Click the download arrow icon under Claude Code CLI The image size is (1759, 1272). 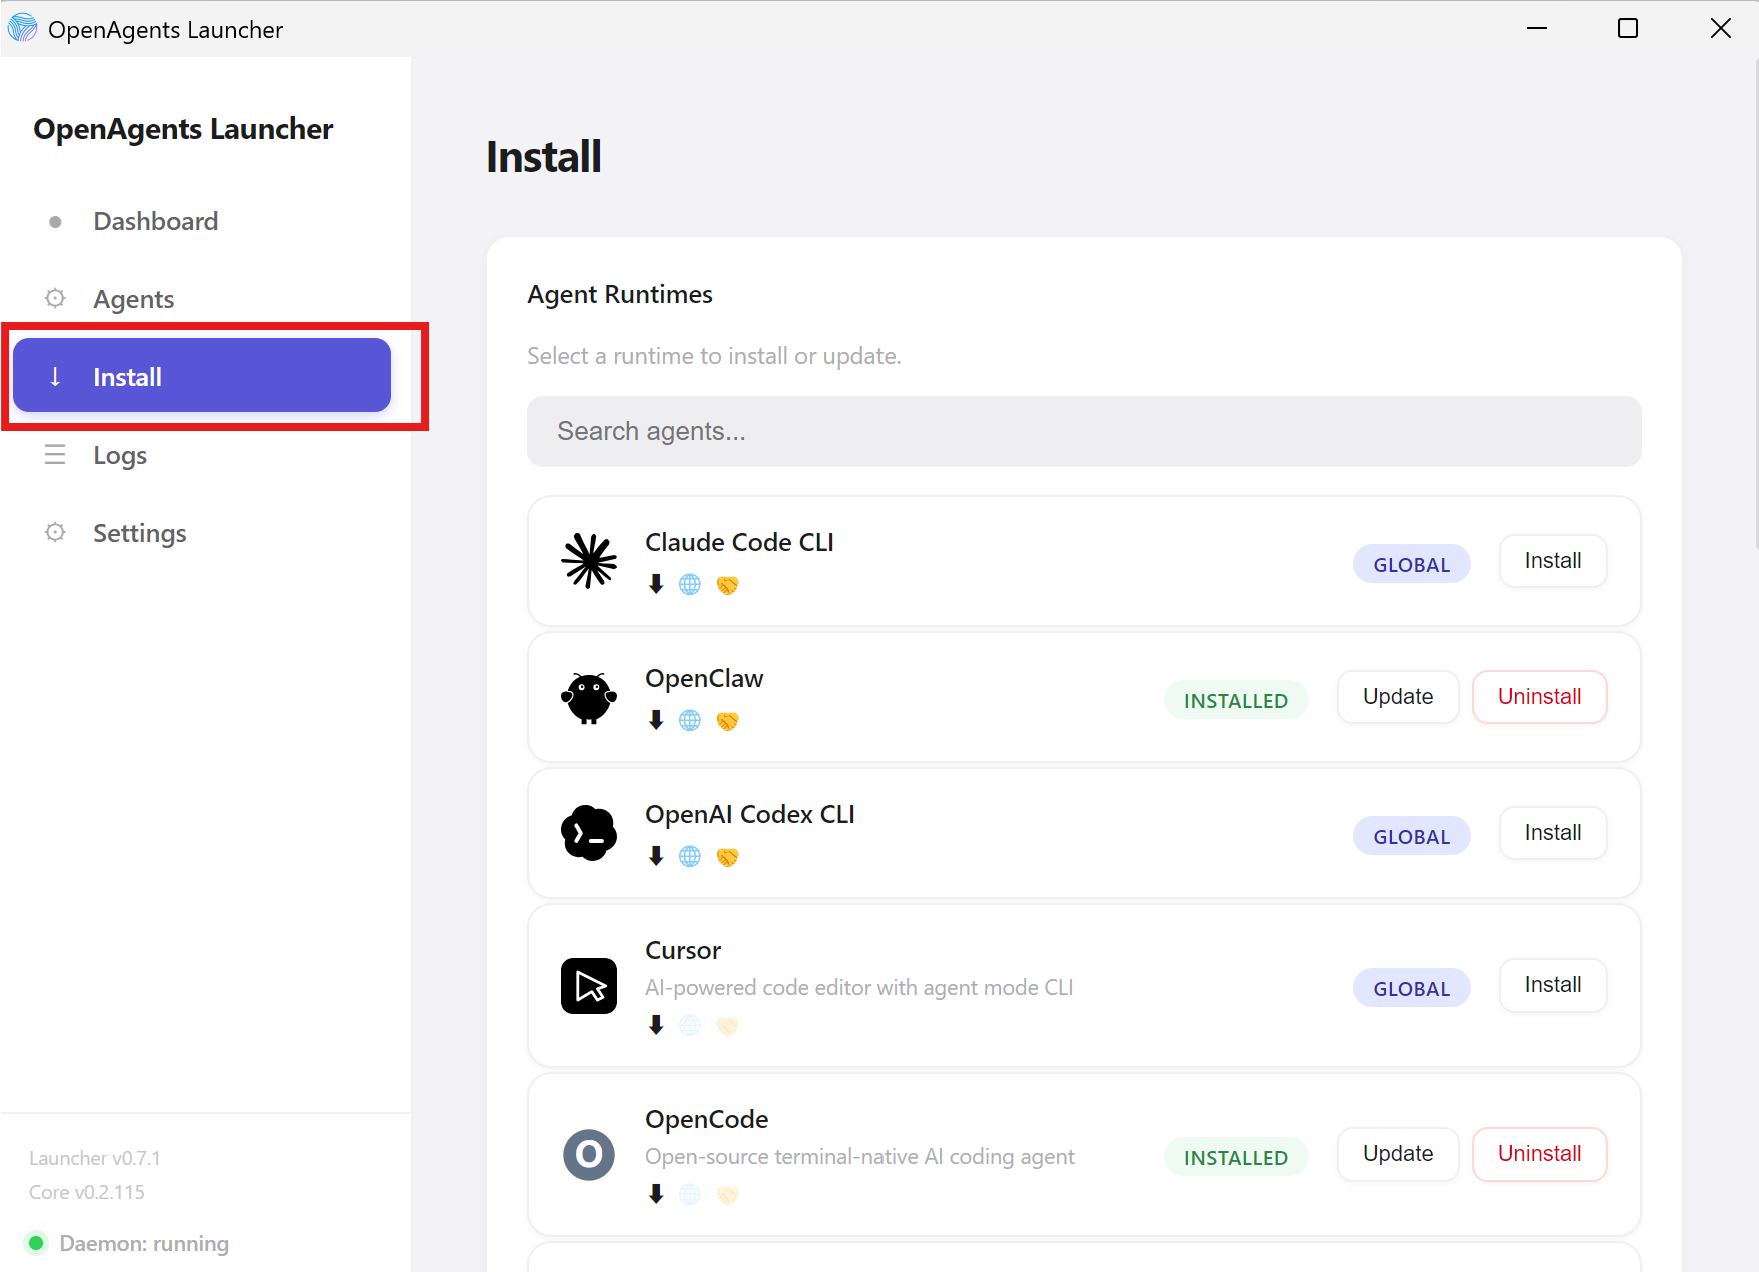pos(656,584)
